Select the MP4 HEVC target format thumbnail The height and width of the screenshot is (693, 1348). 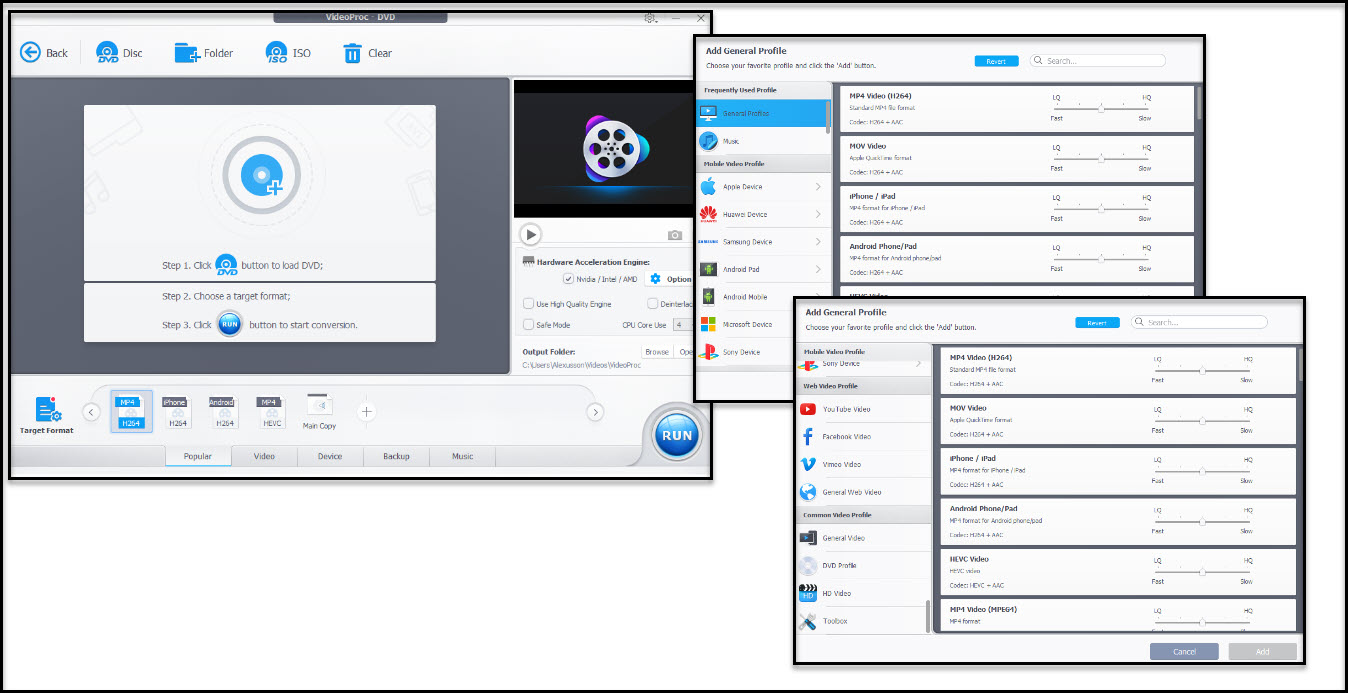[x=270, y=412]
